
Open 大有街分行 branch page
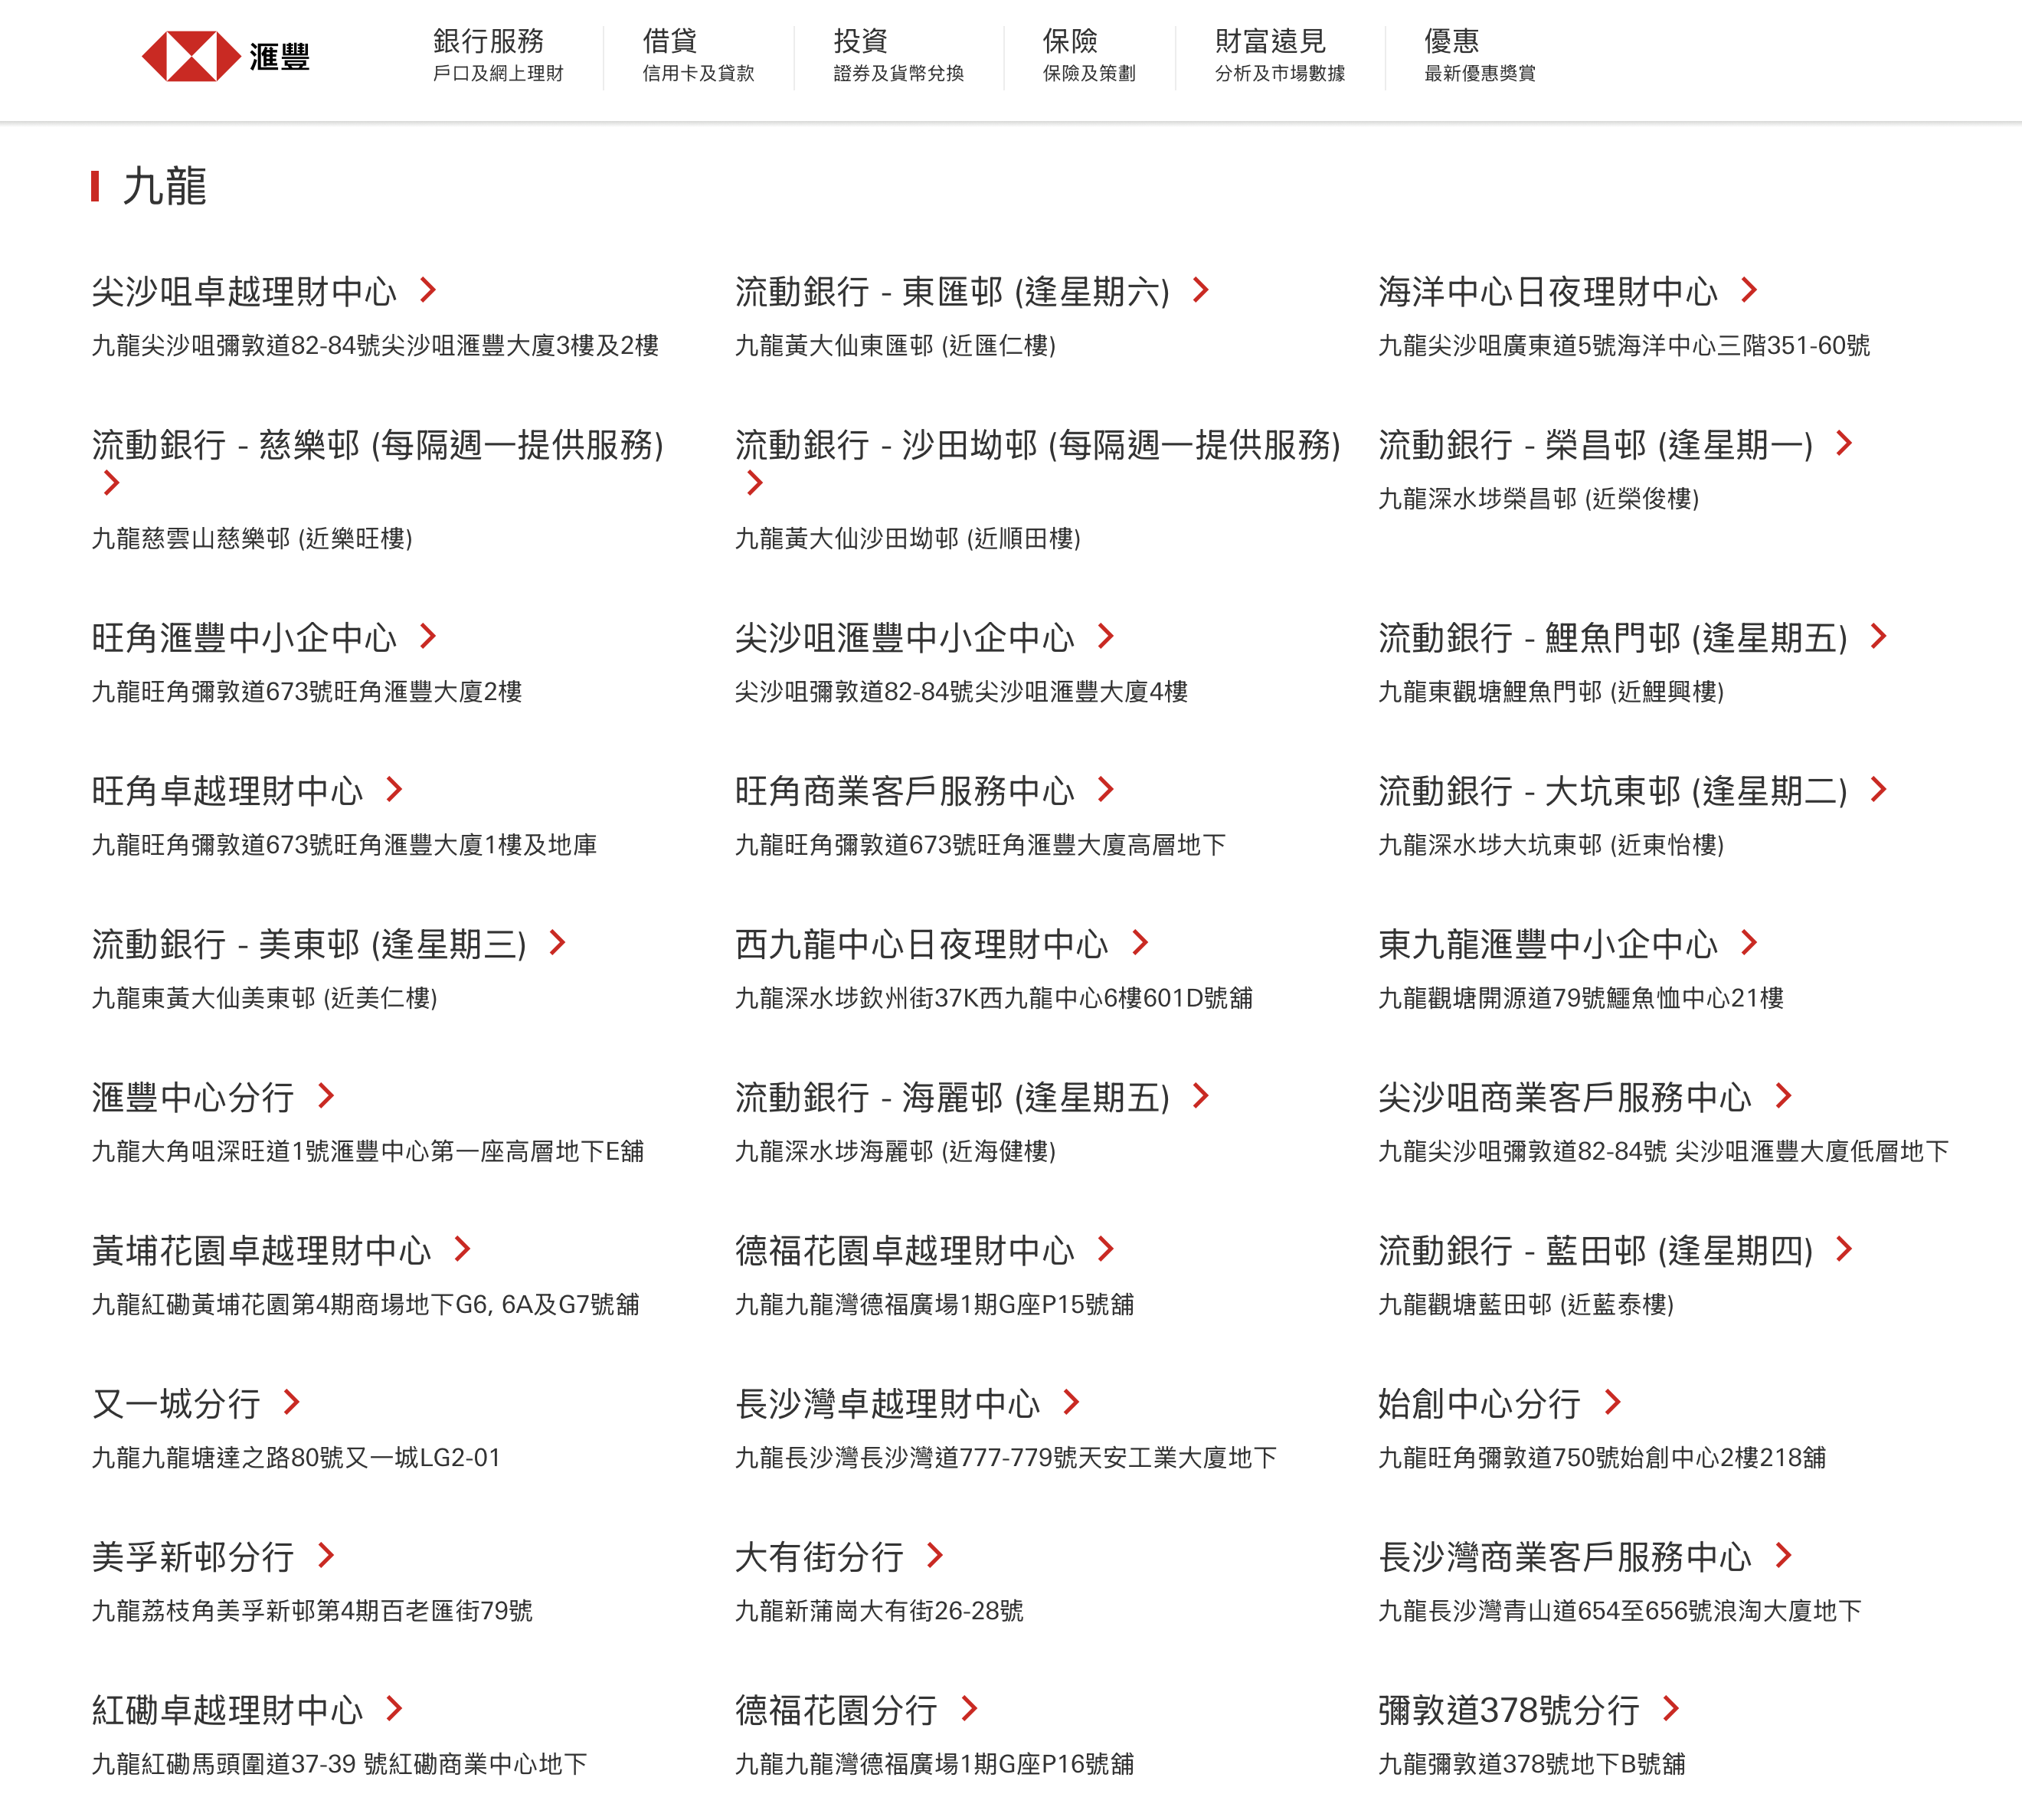[x=819, y=1556]
